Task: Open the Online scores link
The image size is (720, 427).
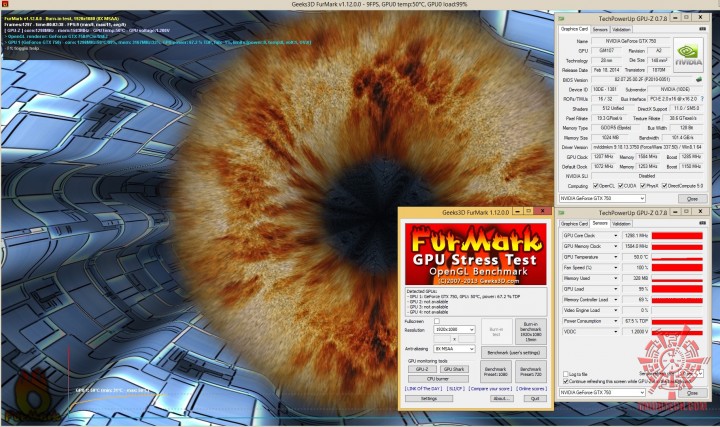Action: tap(531, 388)
